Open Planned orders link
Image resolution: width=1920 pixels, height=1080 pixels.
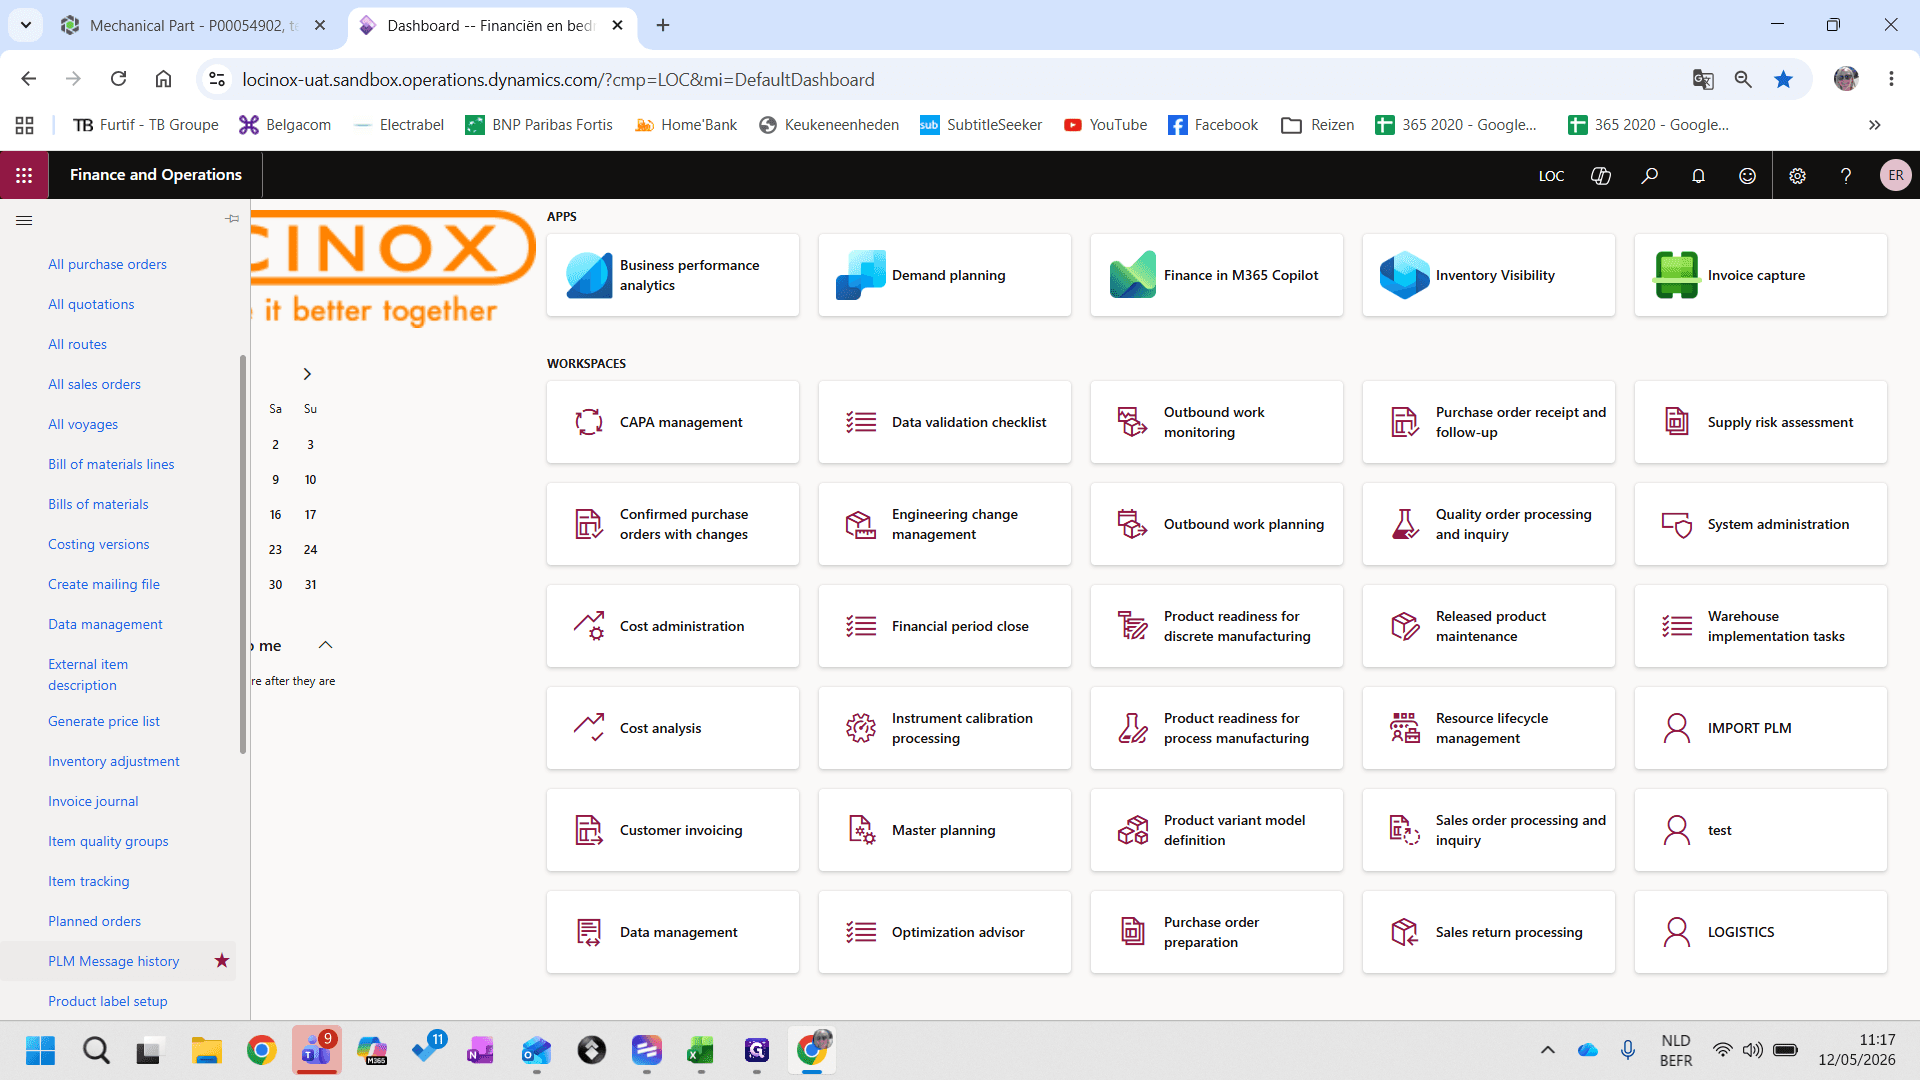94,921
